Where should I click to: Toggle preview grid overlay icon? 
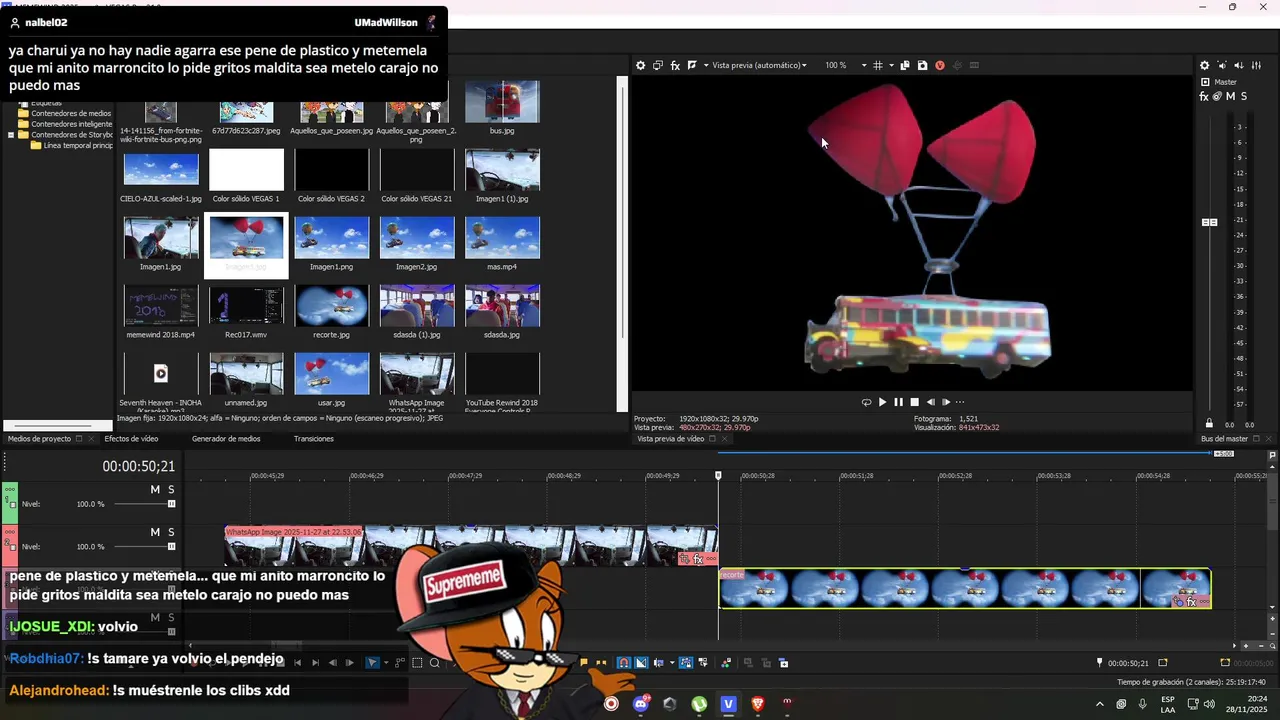click(x=878, y=65)
